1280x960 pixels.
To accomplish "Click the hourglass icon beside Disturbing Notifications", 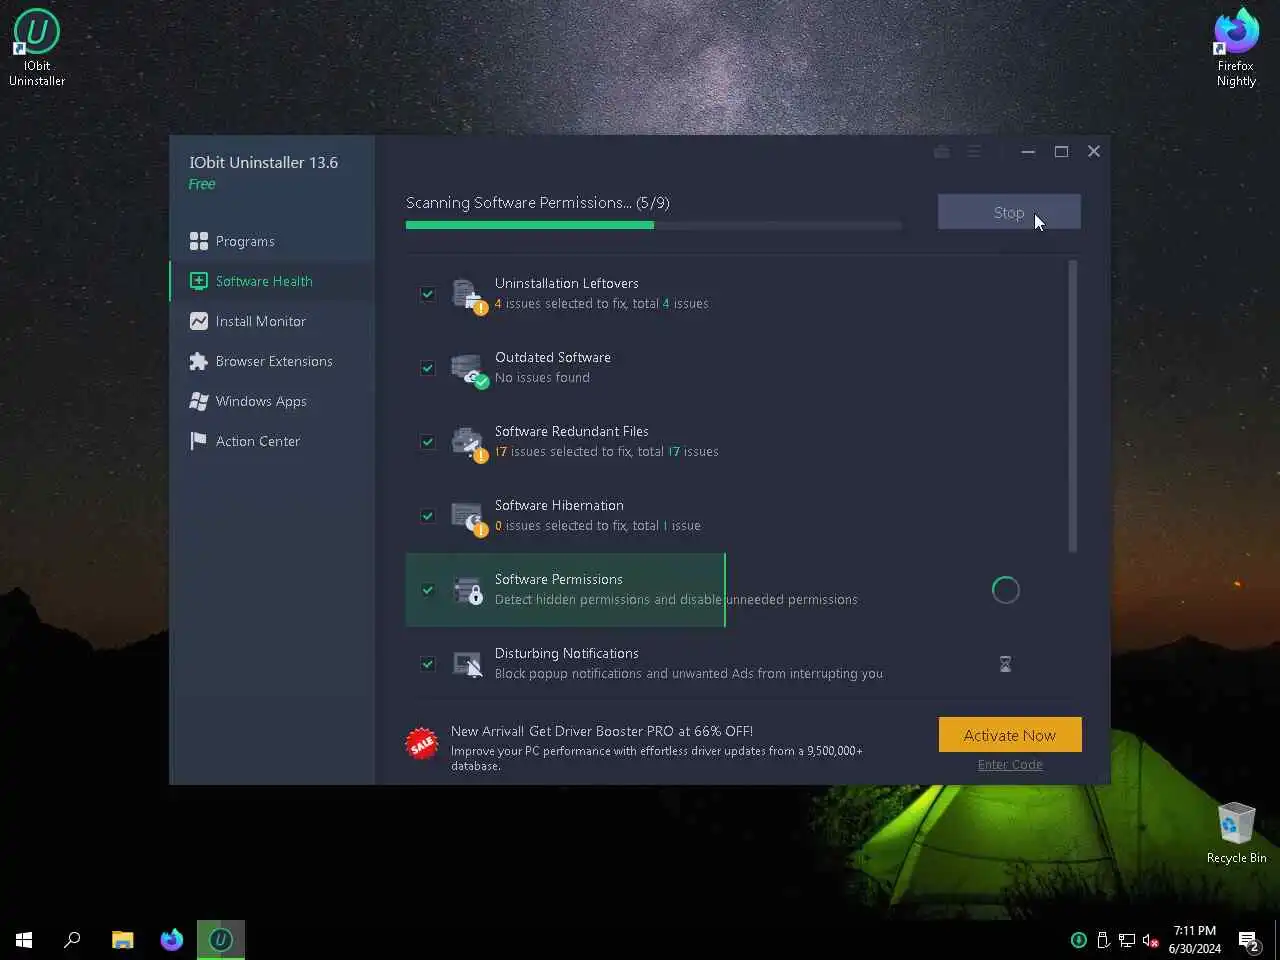I will 1005,664.
